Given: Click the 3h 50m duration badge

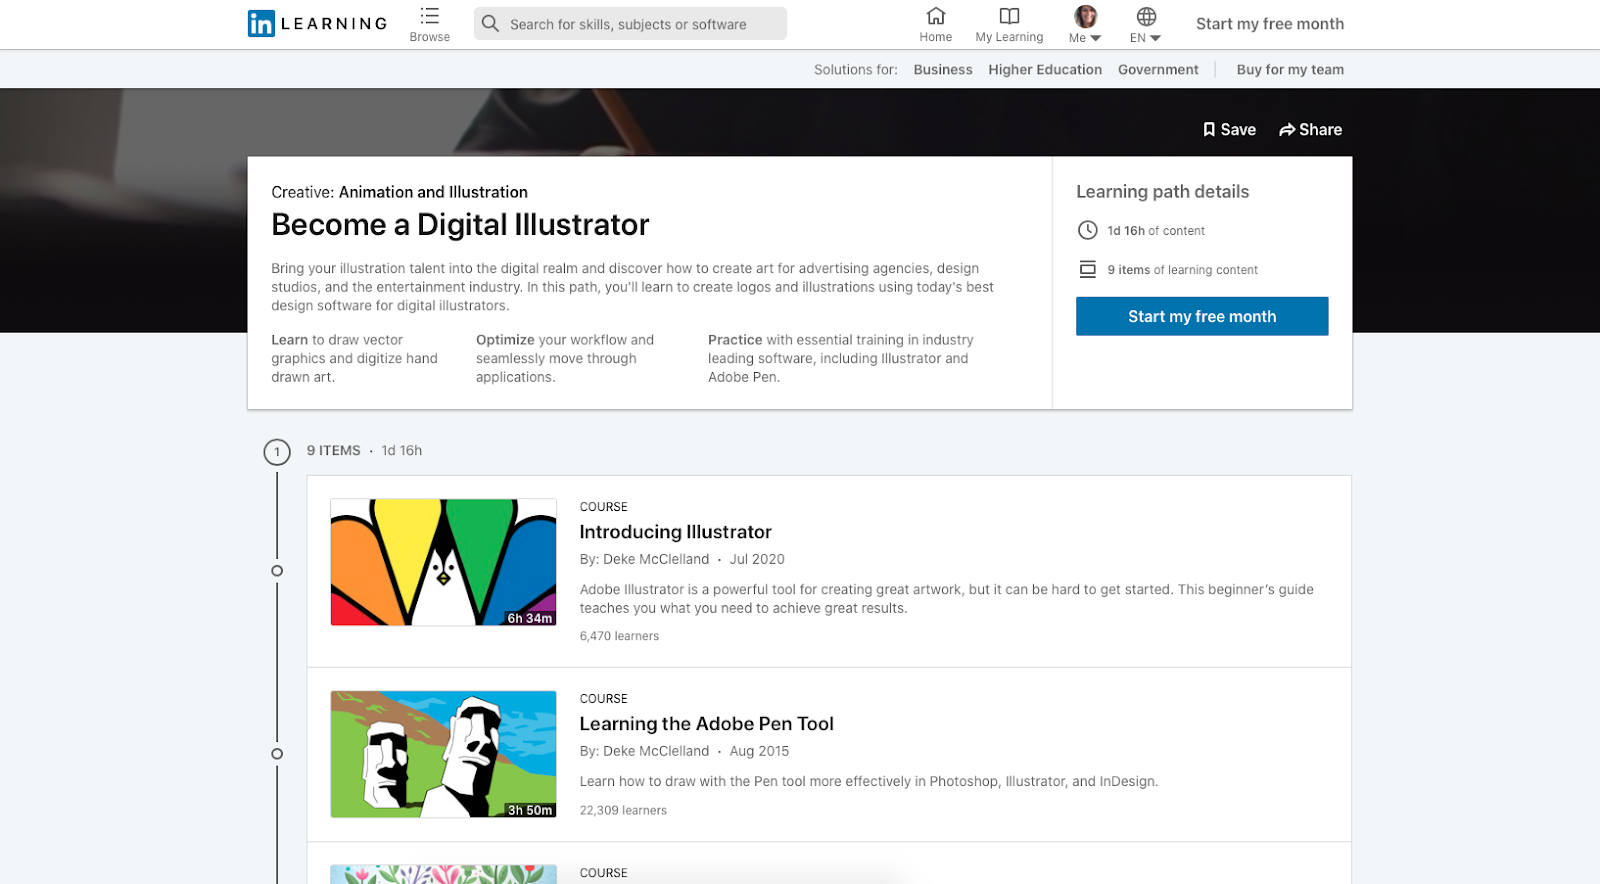Looking at the screenshot, I should point(529,810).
